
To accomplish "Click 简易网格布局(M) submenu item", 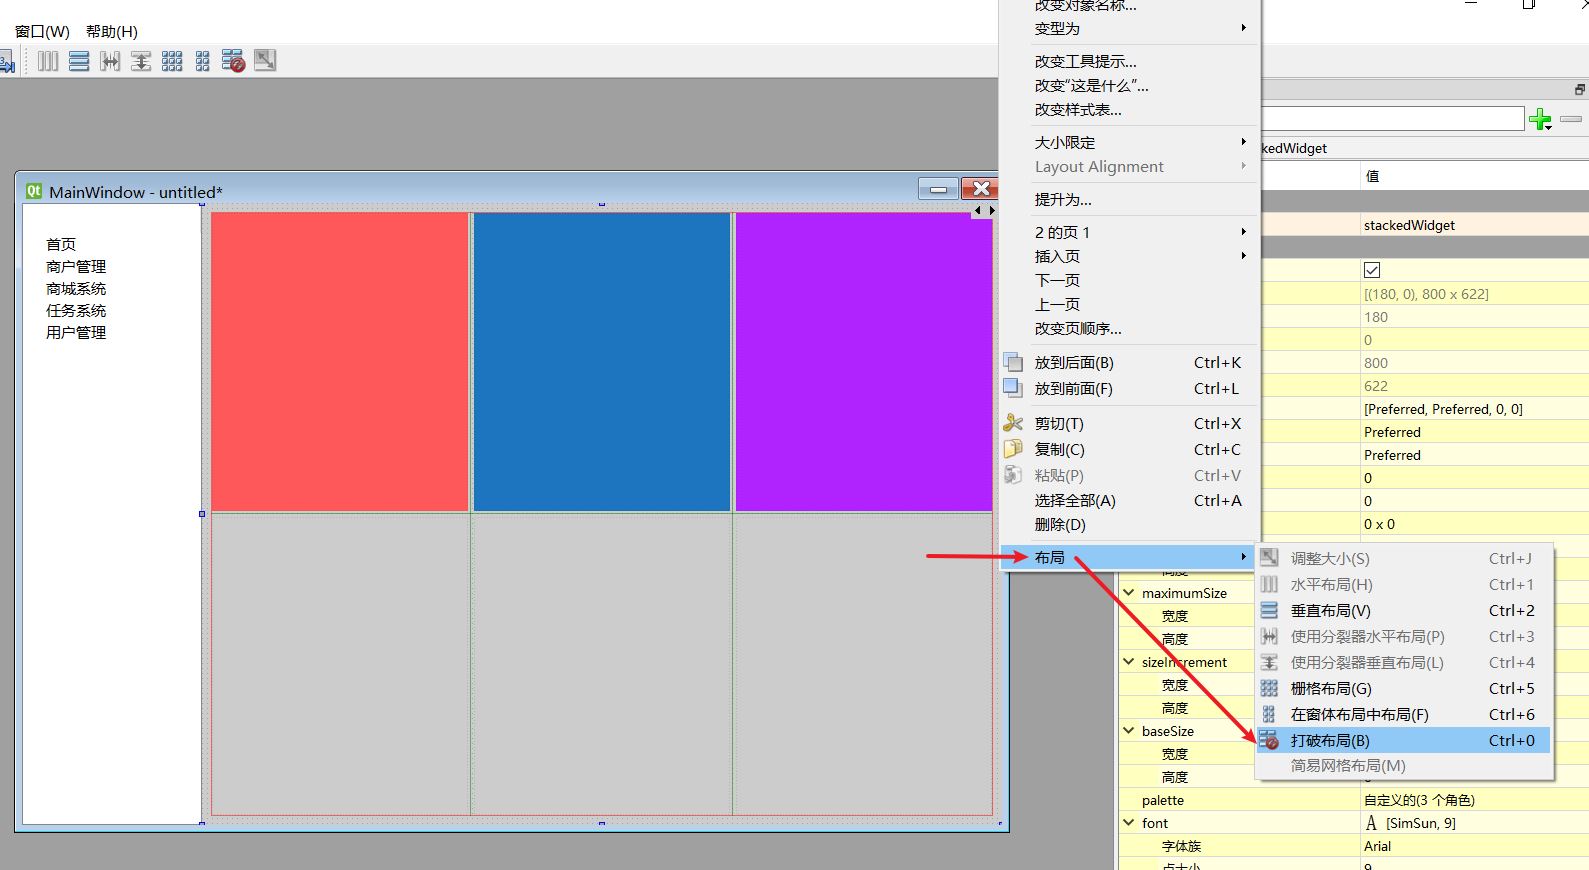I will click(x=1403, y=766).
